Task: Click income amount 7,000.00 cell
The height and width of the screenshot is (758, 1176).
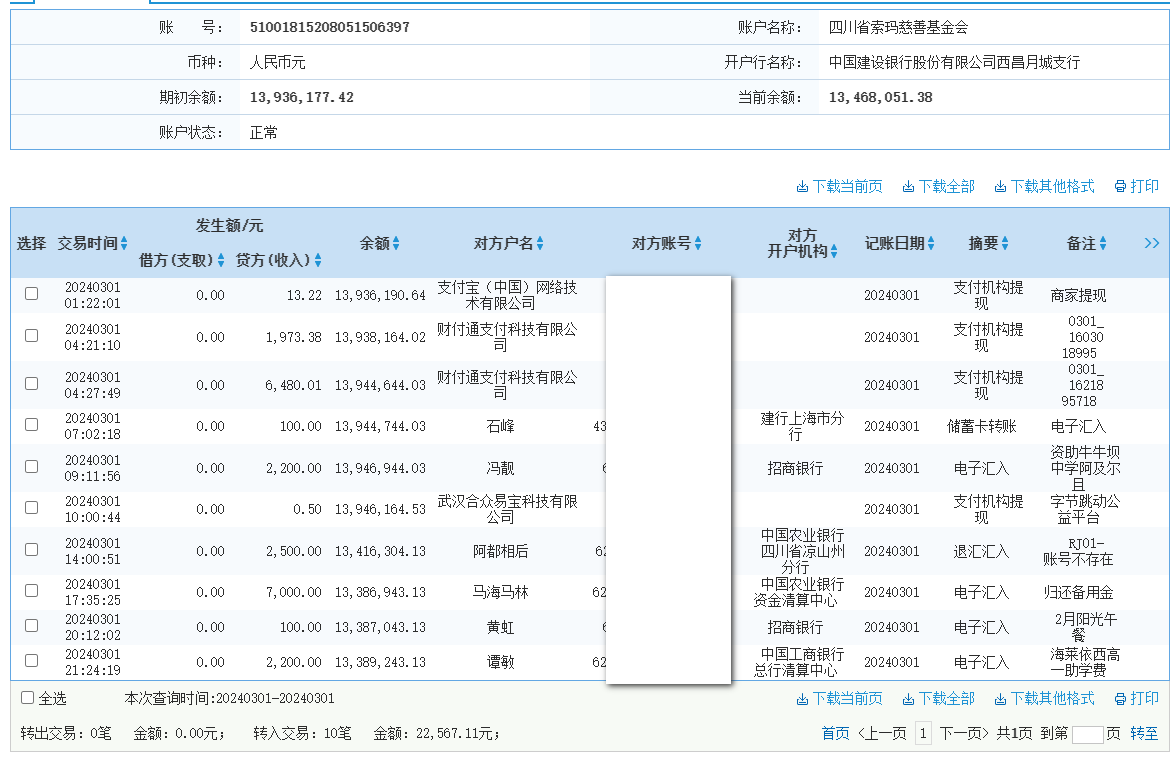Action: (x=293, y=592)
